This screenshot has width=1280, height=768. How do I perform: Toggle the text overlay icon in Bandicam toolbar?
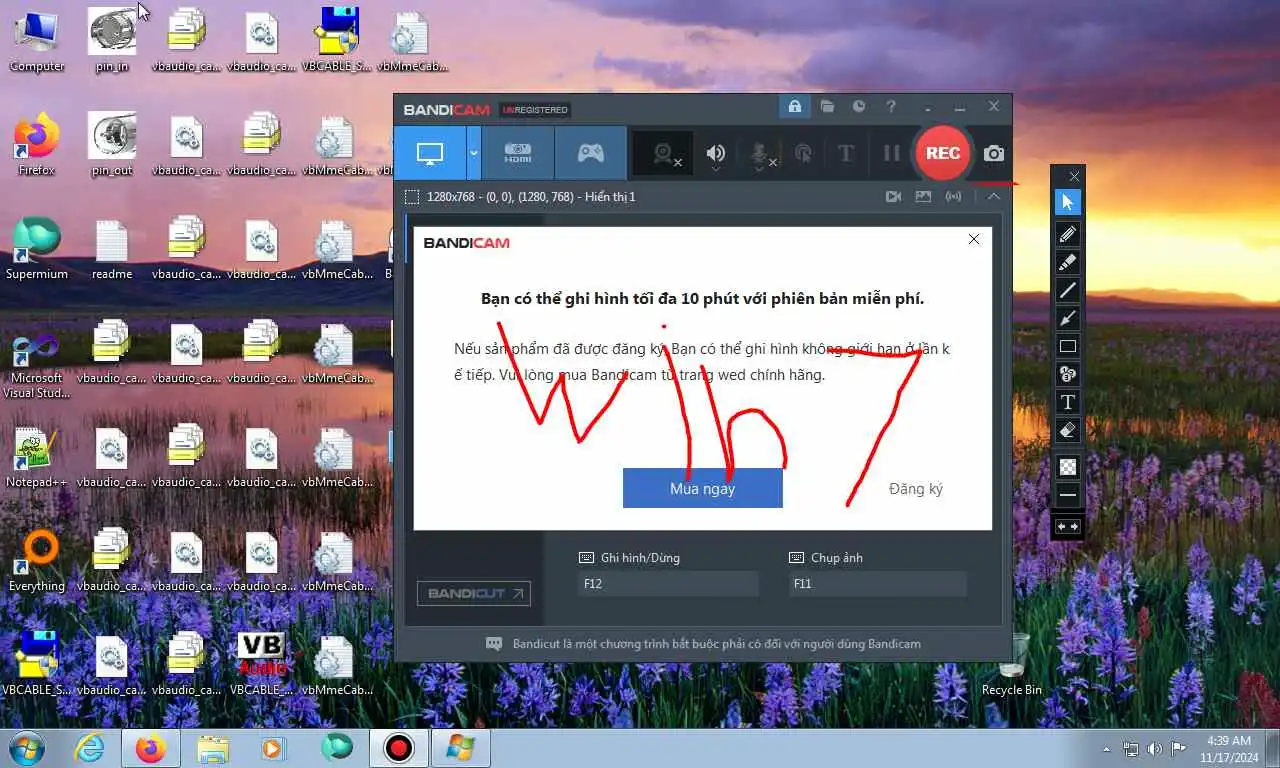click(846, 154)
